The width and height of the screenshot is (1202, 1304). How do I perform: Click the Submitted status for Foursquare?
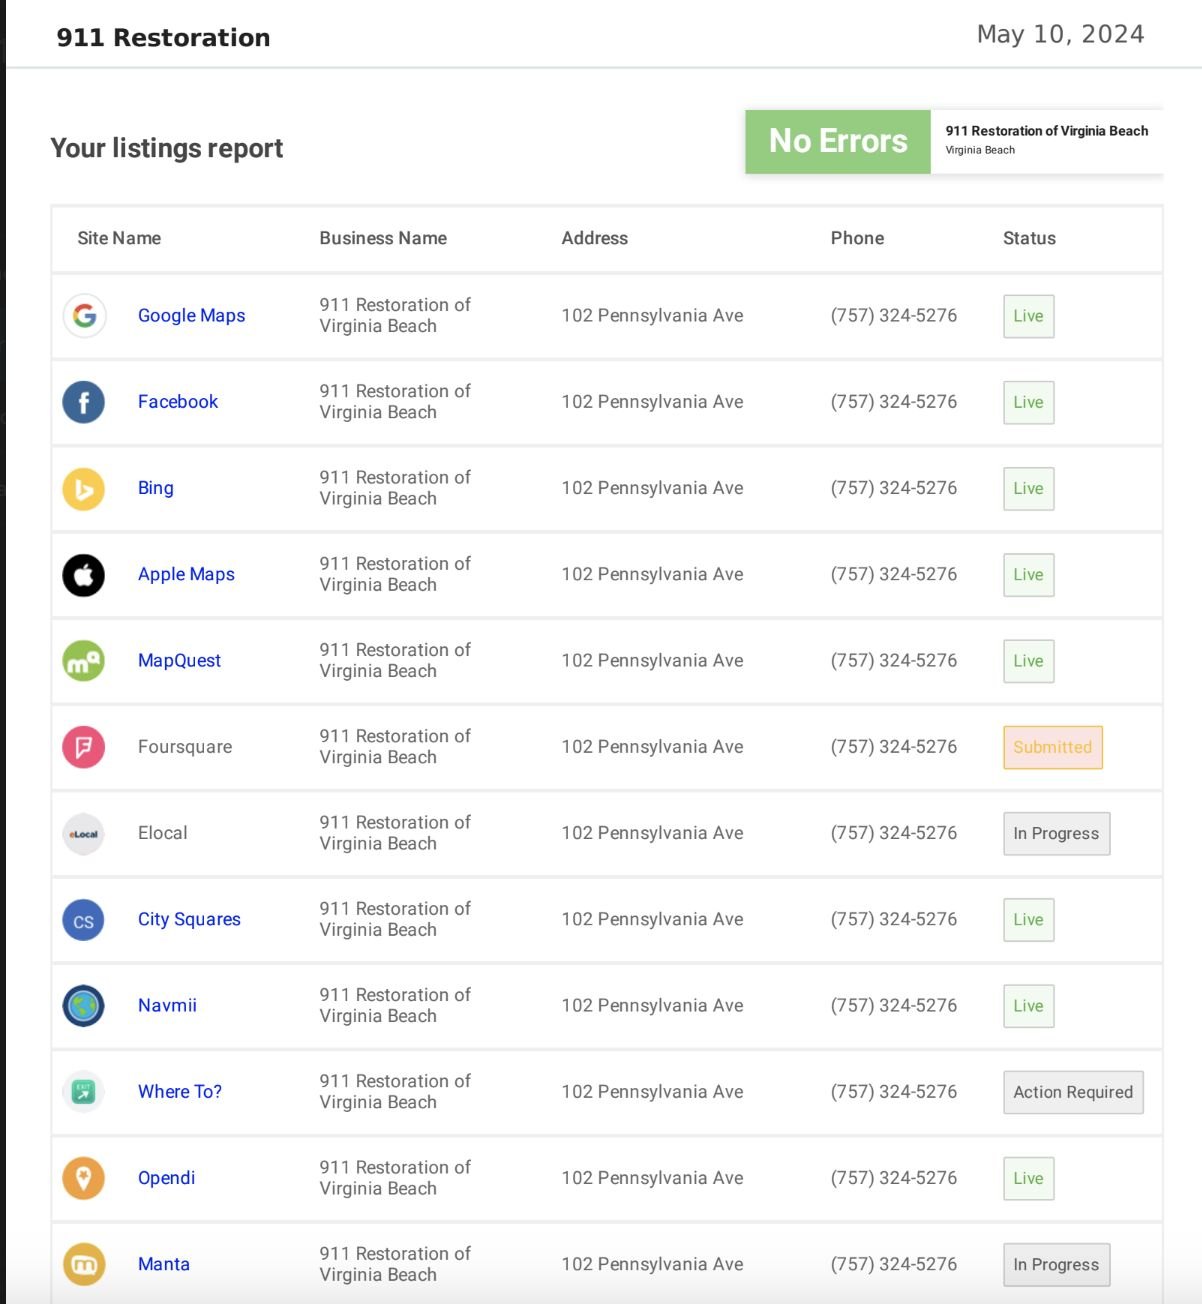point(1053,747)
